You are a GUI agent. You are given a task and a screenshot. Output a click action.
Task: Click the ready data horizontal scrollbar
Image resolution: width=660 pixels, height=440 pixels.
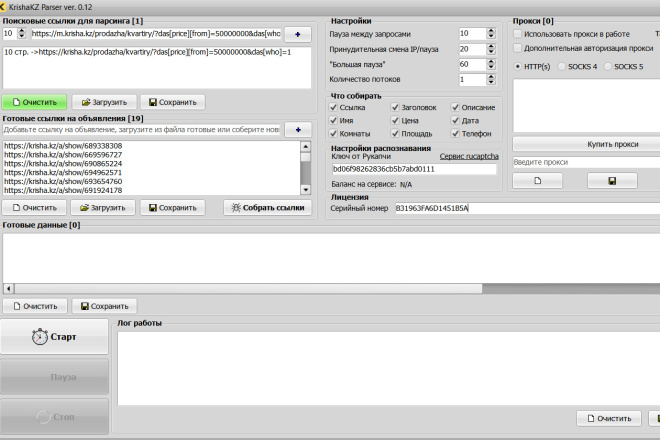248,288
